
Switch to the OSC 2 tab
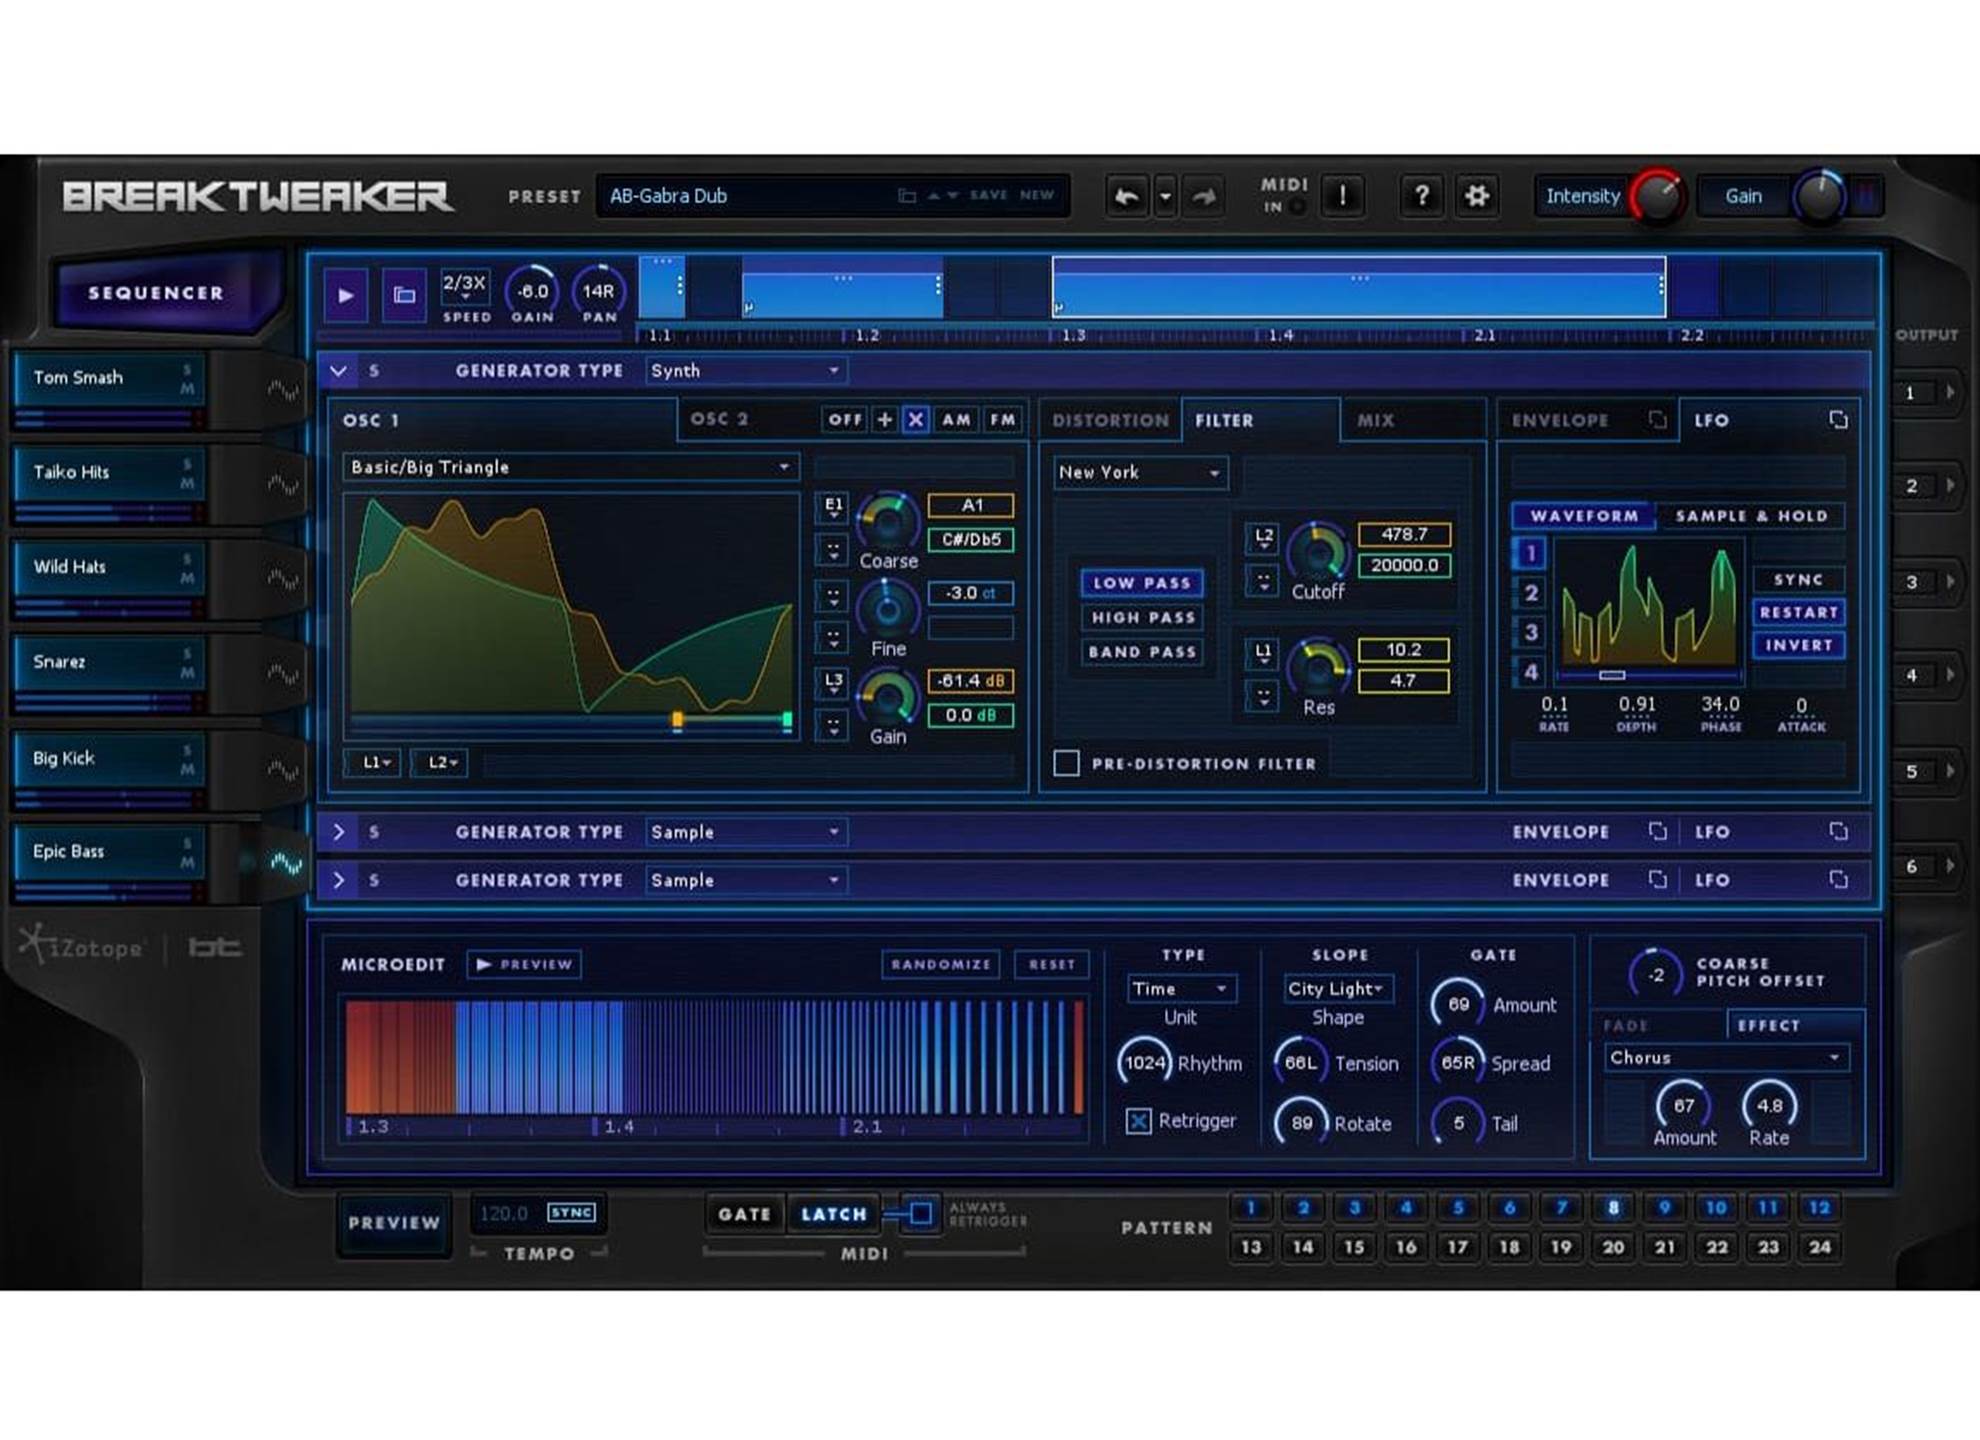pos(719,419)
